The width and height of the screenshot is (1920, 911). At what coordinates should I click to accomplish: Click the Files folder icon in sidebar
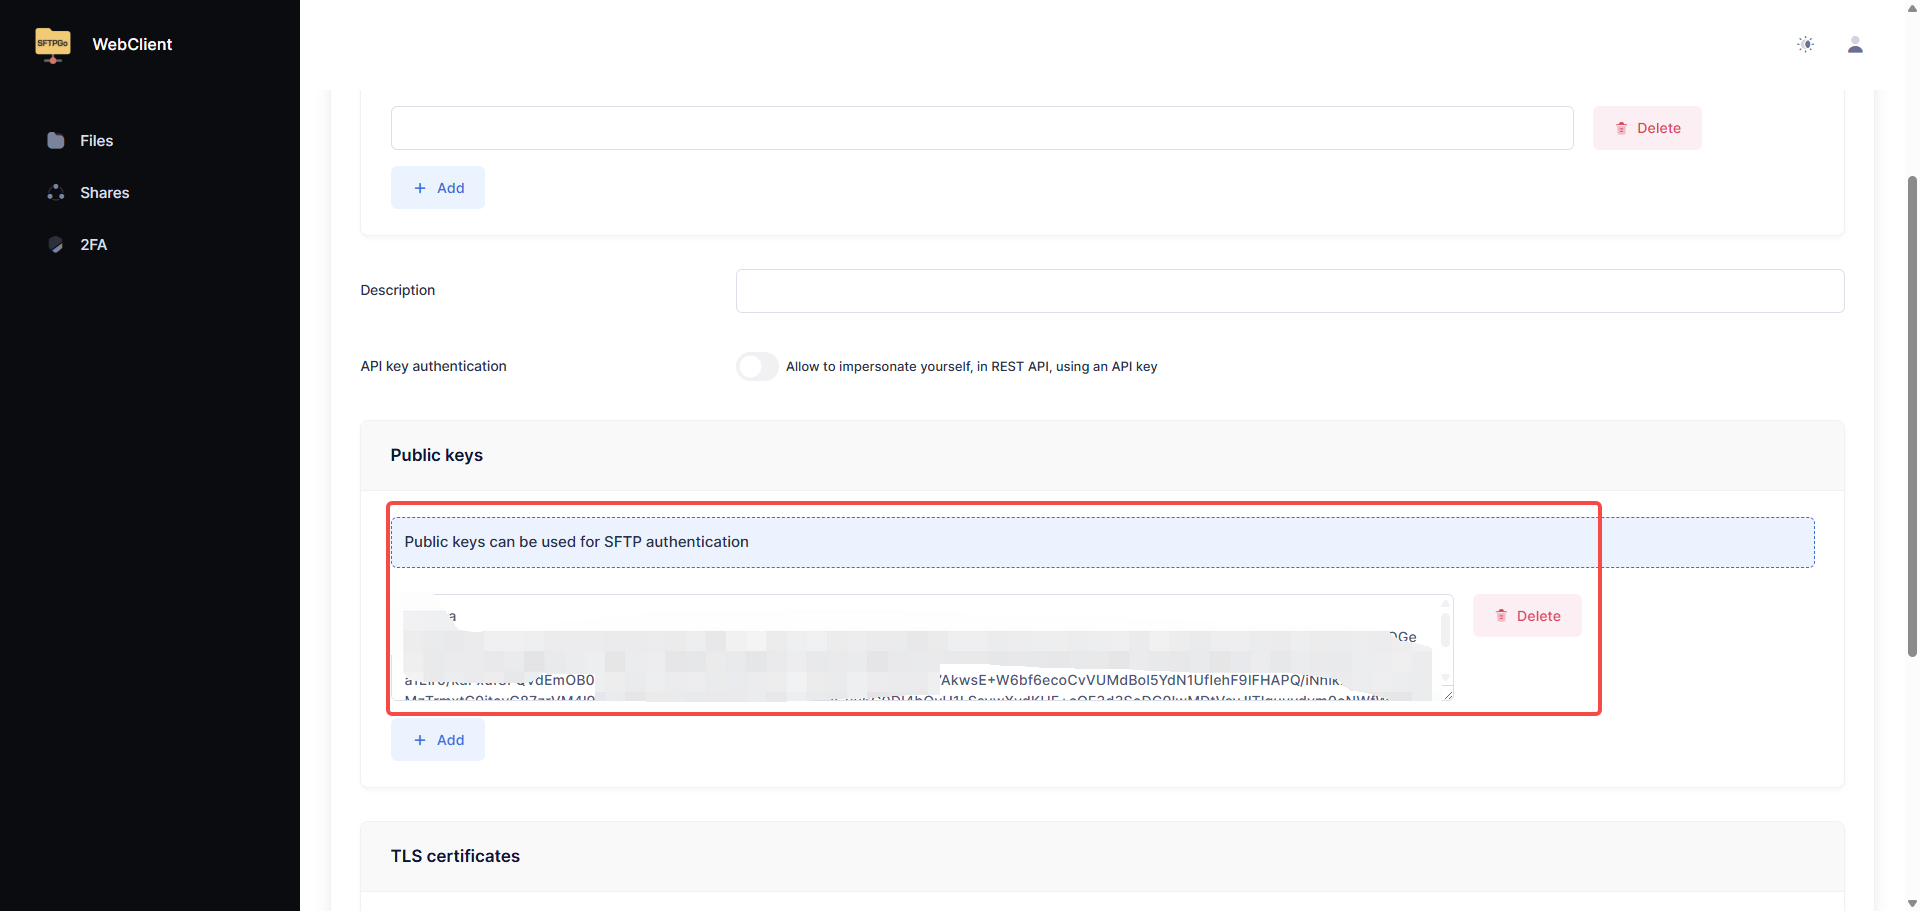(56, 141)
